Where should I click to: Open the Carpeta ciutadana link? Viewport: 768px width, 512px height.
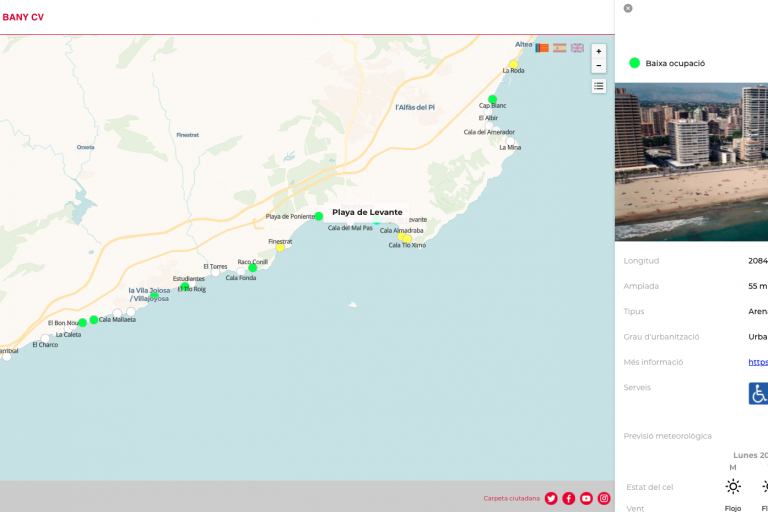(511, 498)
